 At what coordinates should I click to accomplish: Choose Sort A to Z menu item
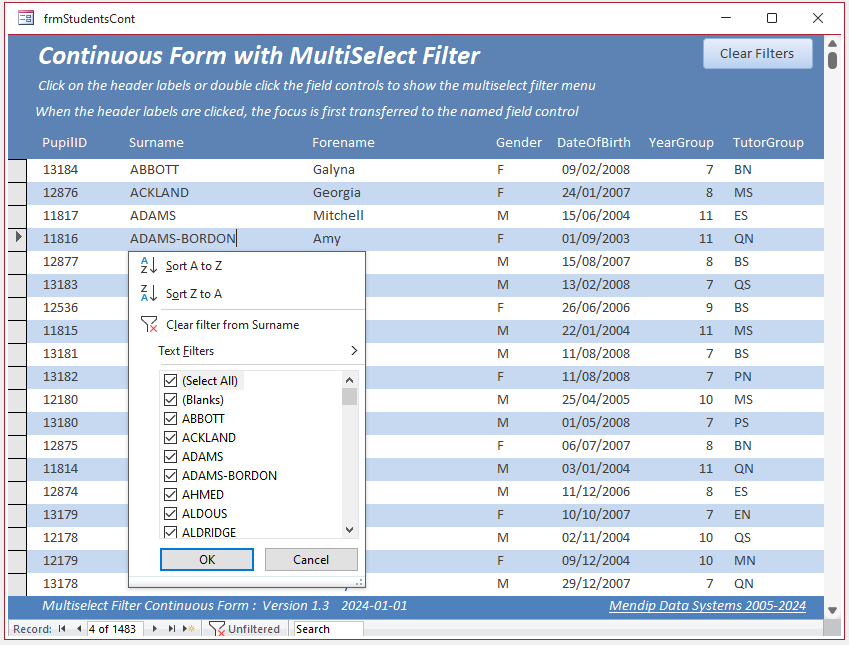pos(246,266)
